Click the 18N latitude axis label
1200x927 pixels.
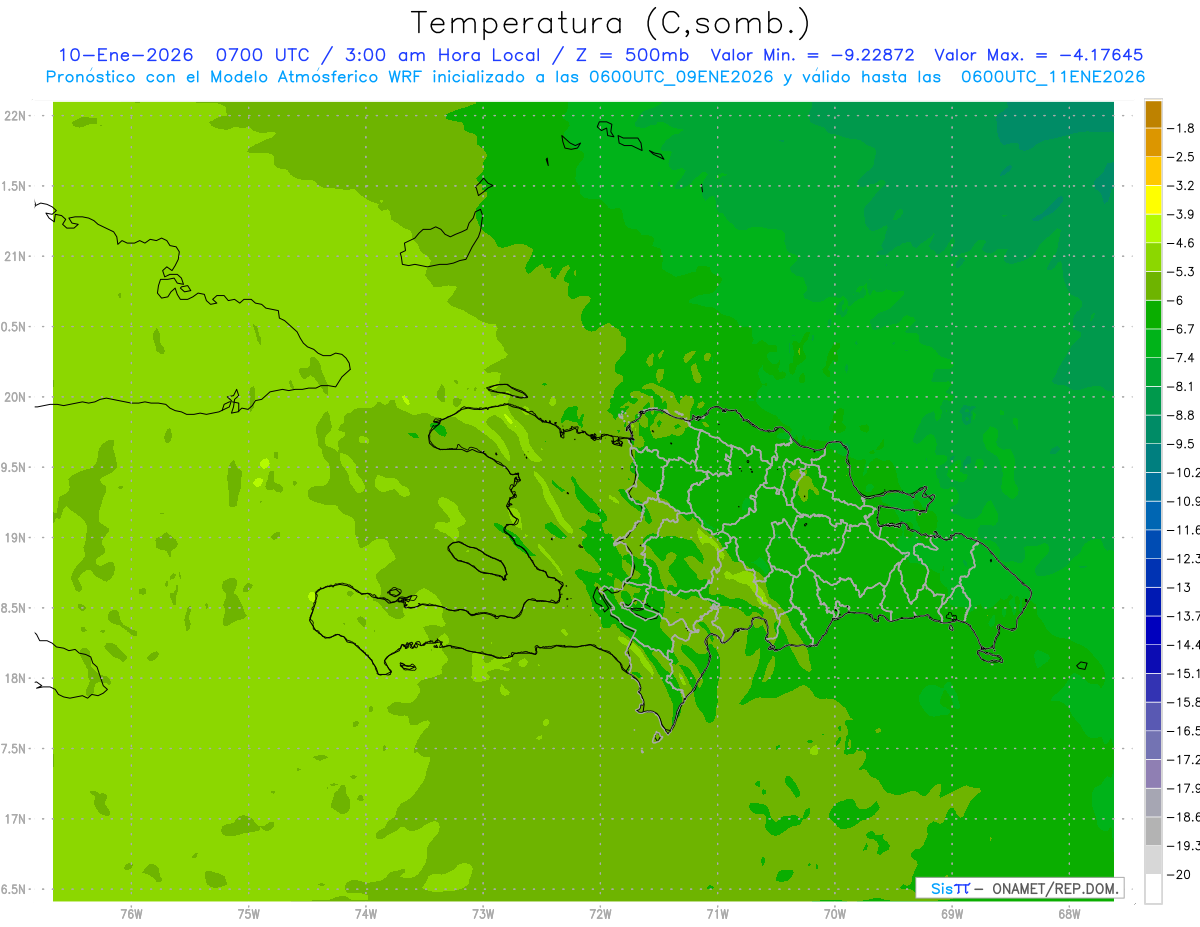tap(15, 679)
